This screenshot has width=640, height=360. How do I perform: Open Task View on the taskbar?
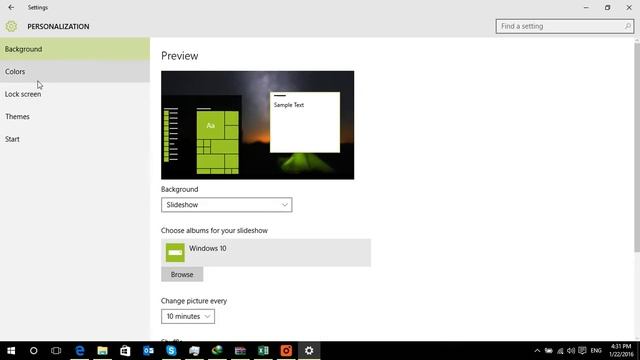56,351
